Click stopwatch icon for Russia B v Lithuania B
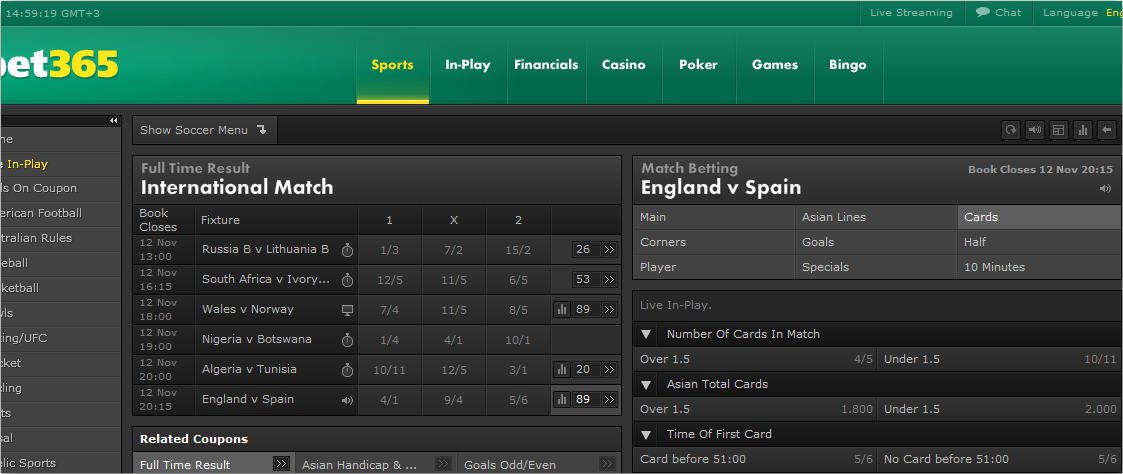This screenshot has width=1123, height=474. [347, 250]
